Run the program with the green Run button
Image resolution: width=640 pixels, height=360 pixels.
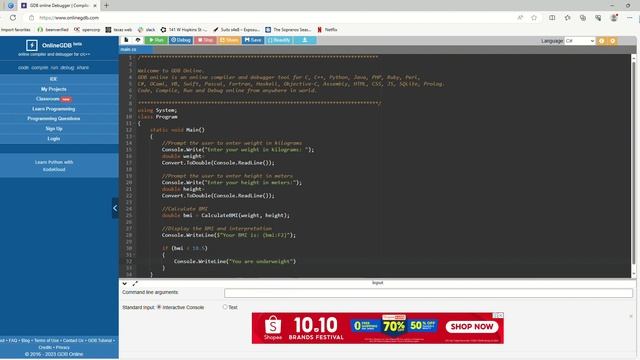[x=156, y=40]
